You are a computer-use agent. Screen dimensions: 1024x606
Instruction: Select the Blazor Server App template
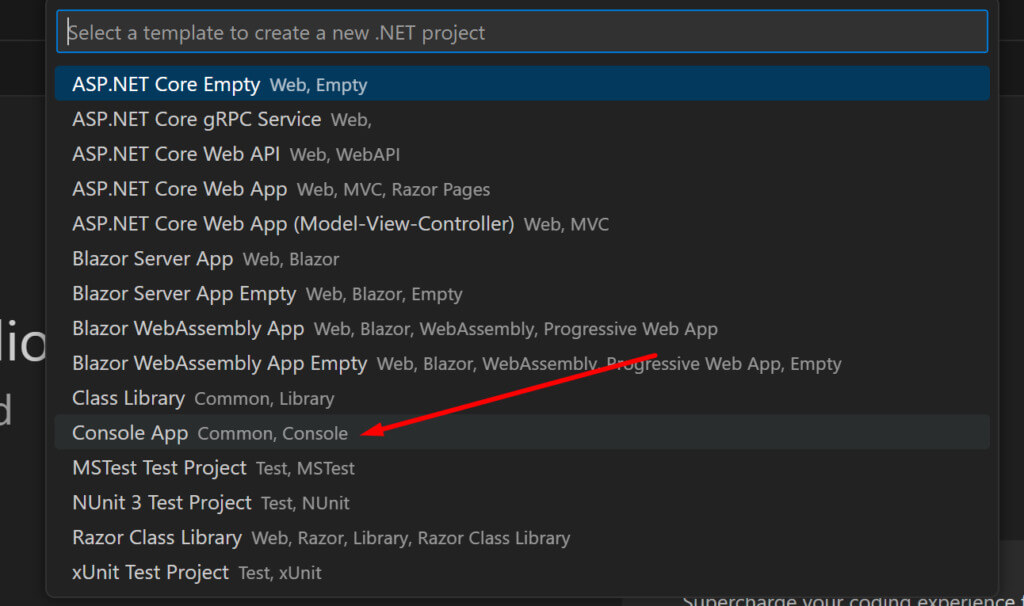coord(152,258)
